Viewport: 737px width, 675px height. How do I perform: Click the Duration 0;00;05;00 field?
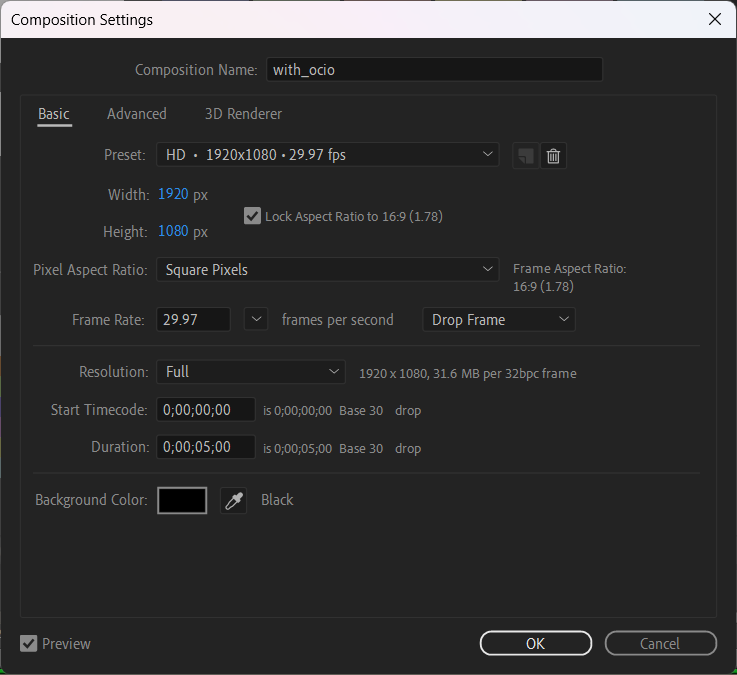[x=206, y=447]
